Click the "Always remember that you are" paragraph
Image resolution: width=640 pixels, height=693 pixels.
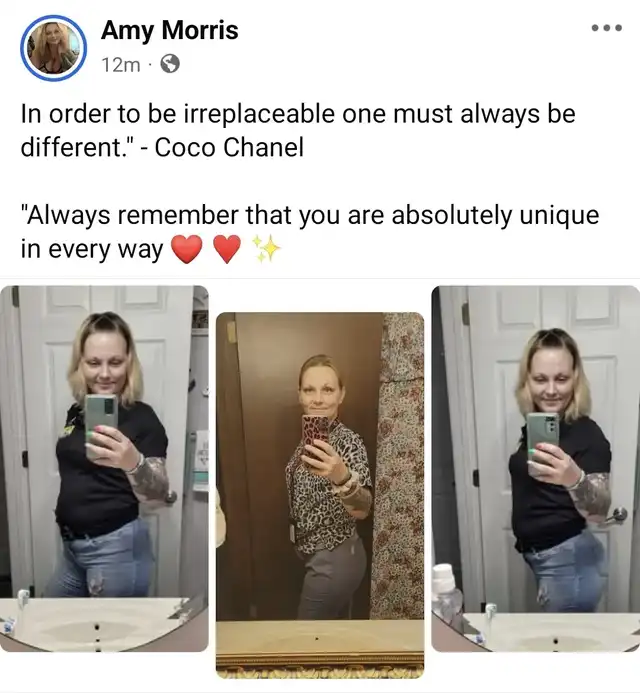pos(310,232)
